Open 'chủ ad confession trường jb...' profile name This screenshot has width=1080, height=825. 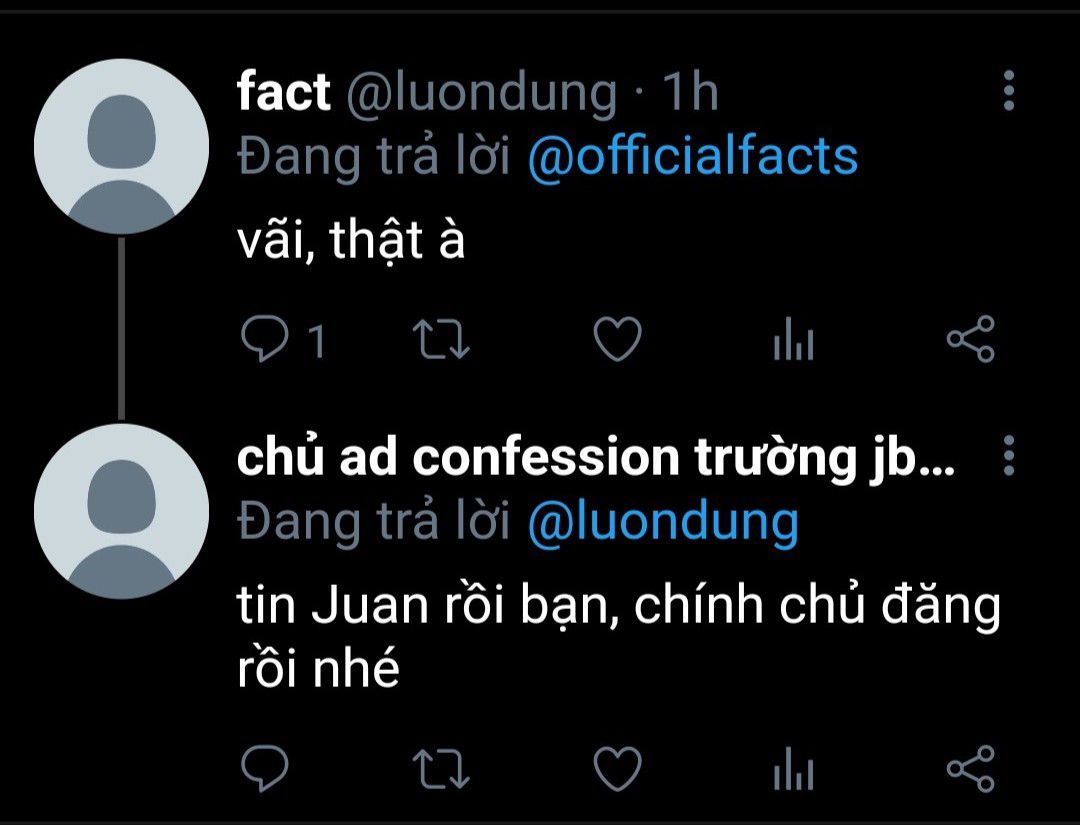tap(596, 458)
